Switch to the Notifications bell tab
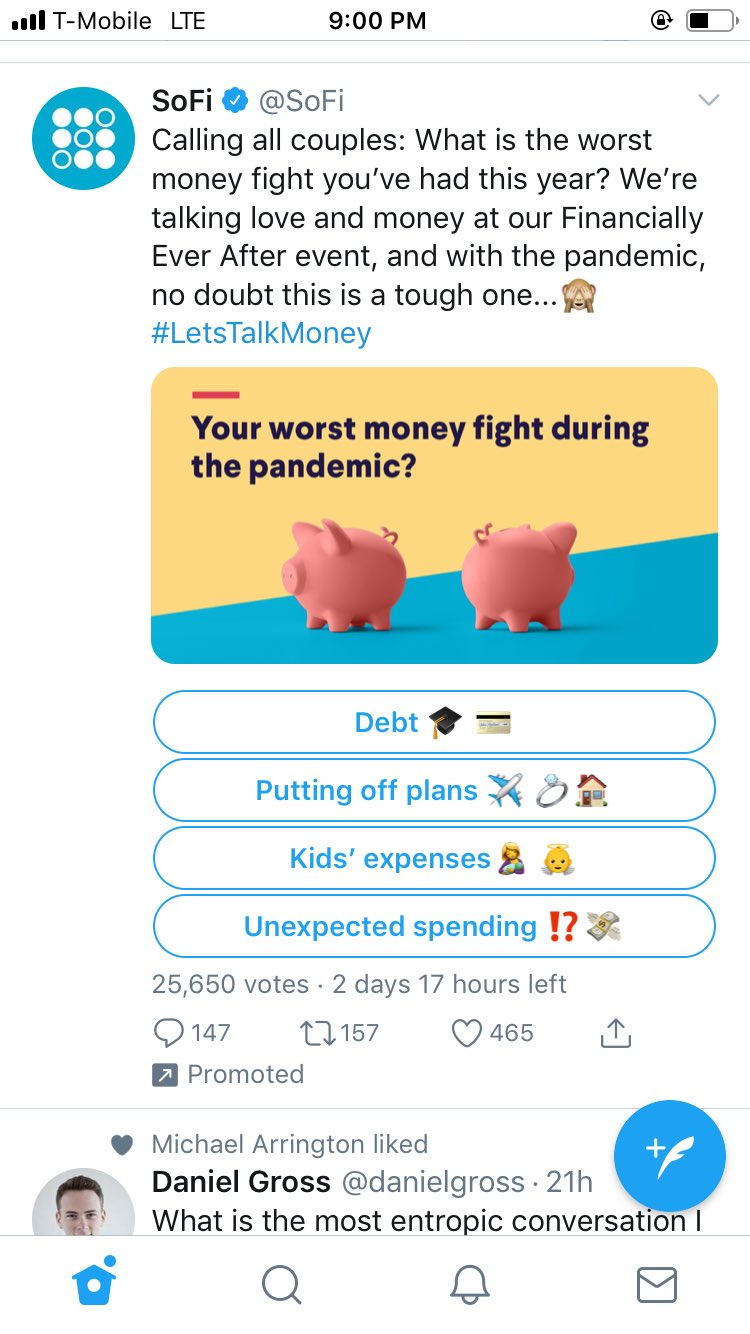 469,1285
